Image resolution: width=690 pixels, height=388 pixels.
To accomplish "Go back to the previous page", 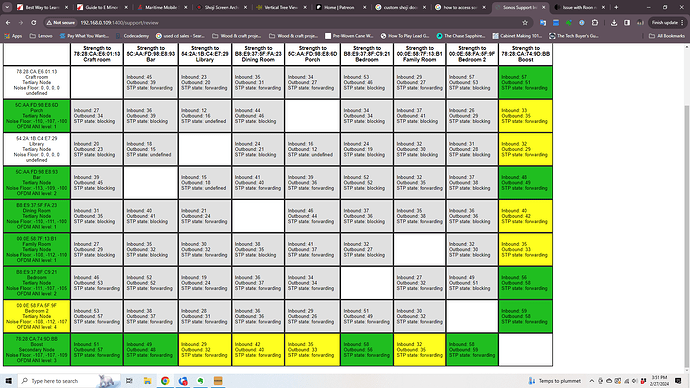I will 8,22.
